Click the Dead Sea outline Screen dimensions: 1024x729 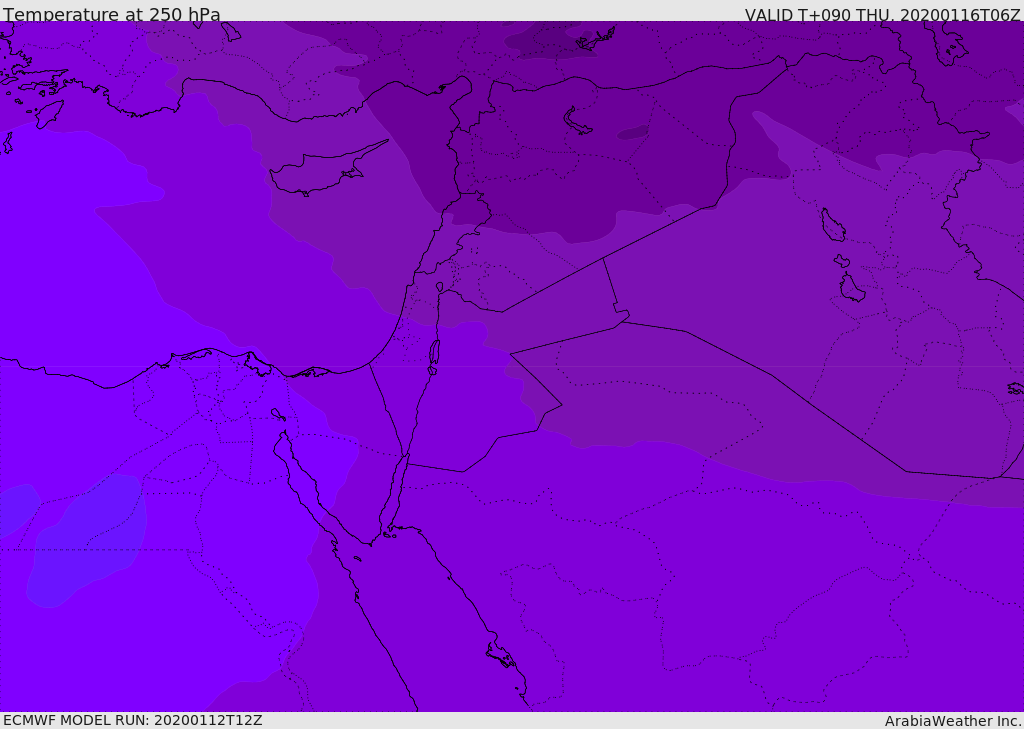tap(434, 354)
